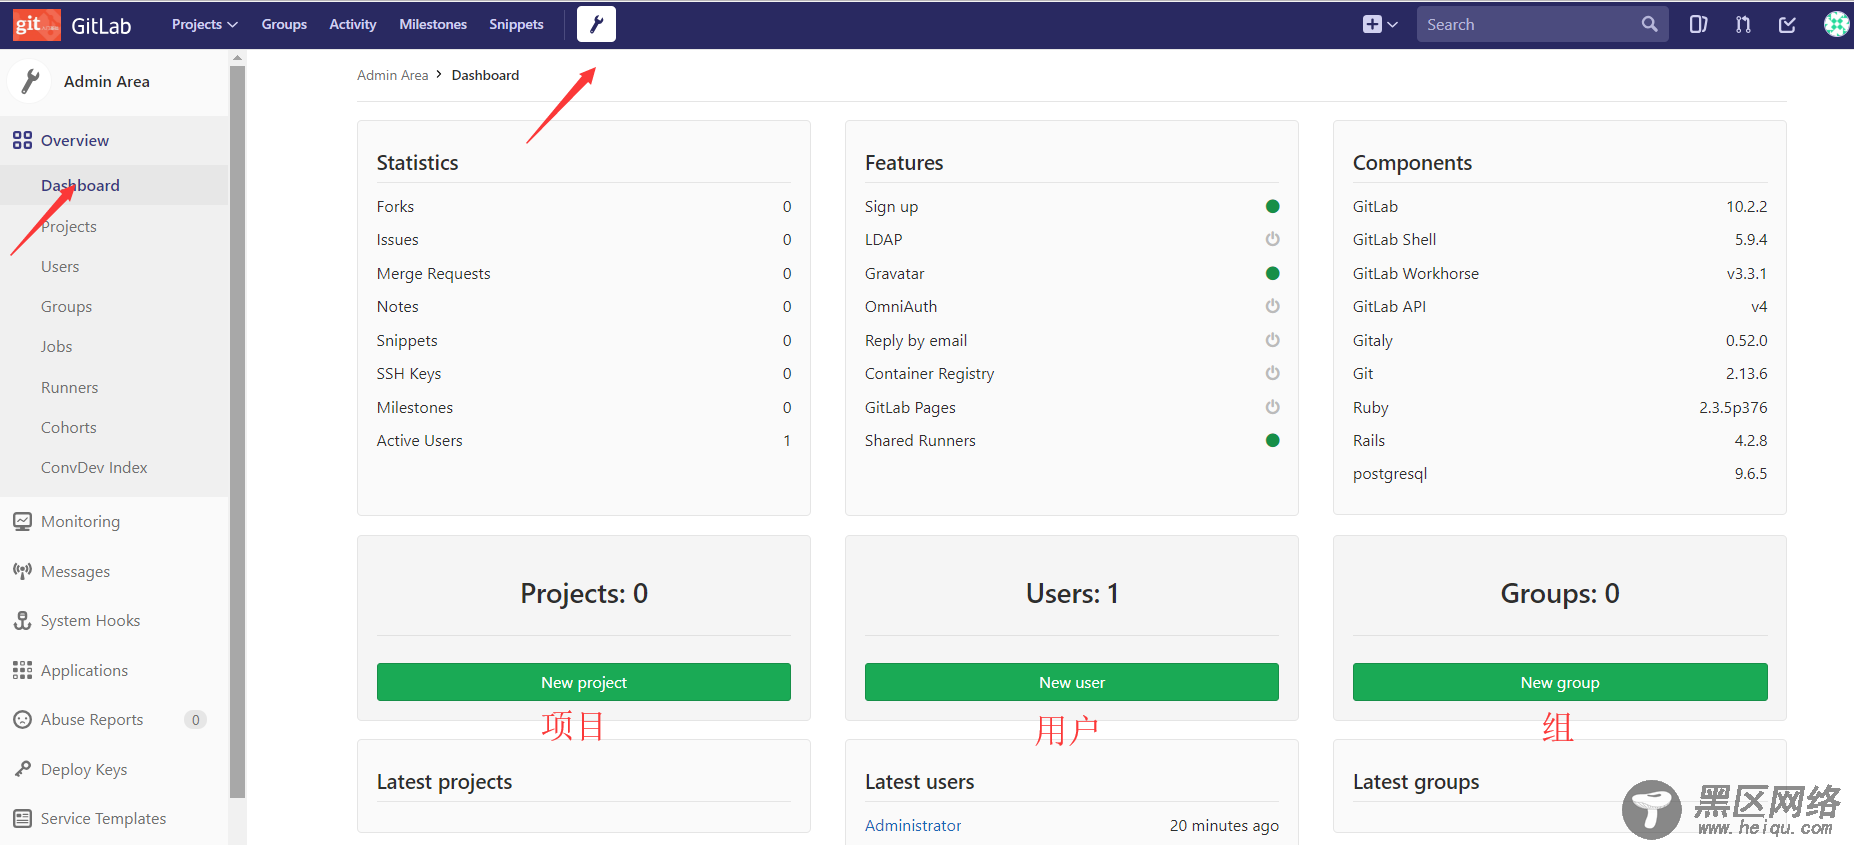Click the GitLab logo in the header
This screenshot has height=845, width=1854.
click(72, 25)
